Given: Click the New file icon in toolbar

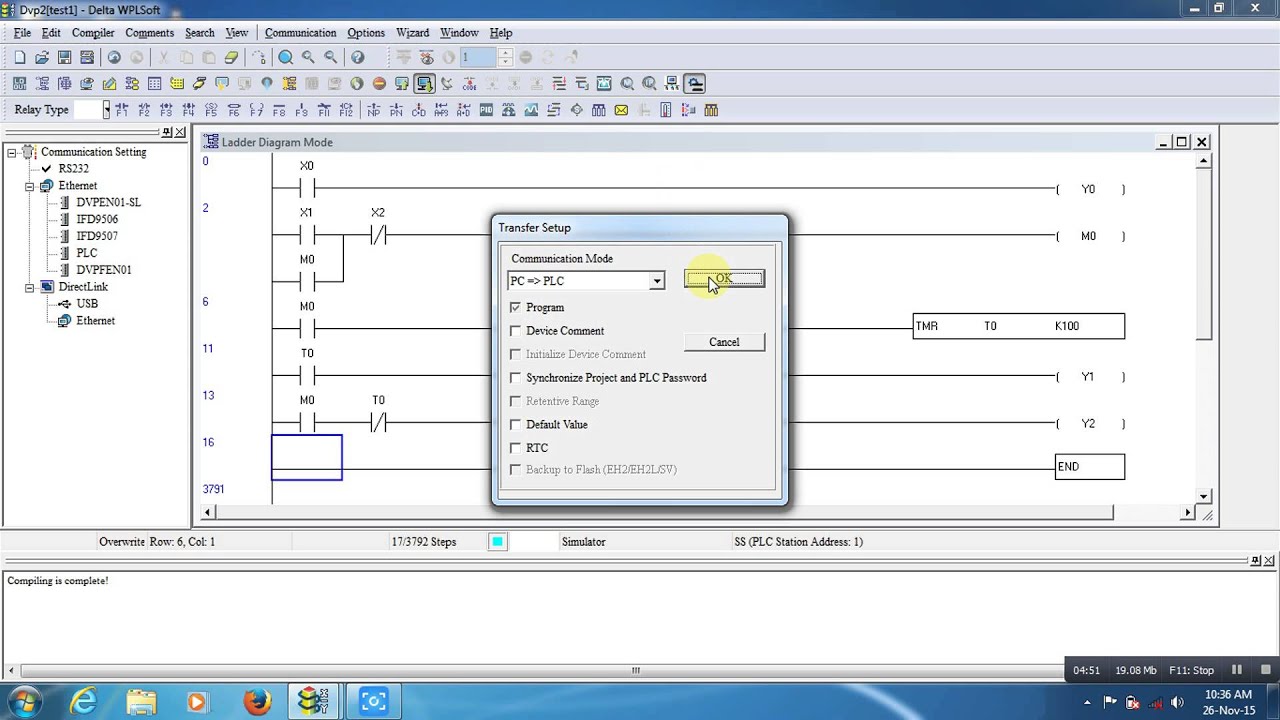Looking at the screenshot, I should click(x=19, y=58).
